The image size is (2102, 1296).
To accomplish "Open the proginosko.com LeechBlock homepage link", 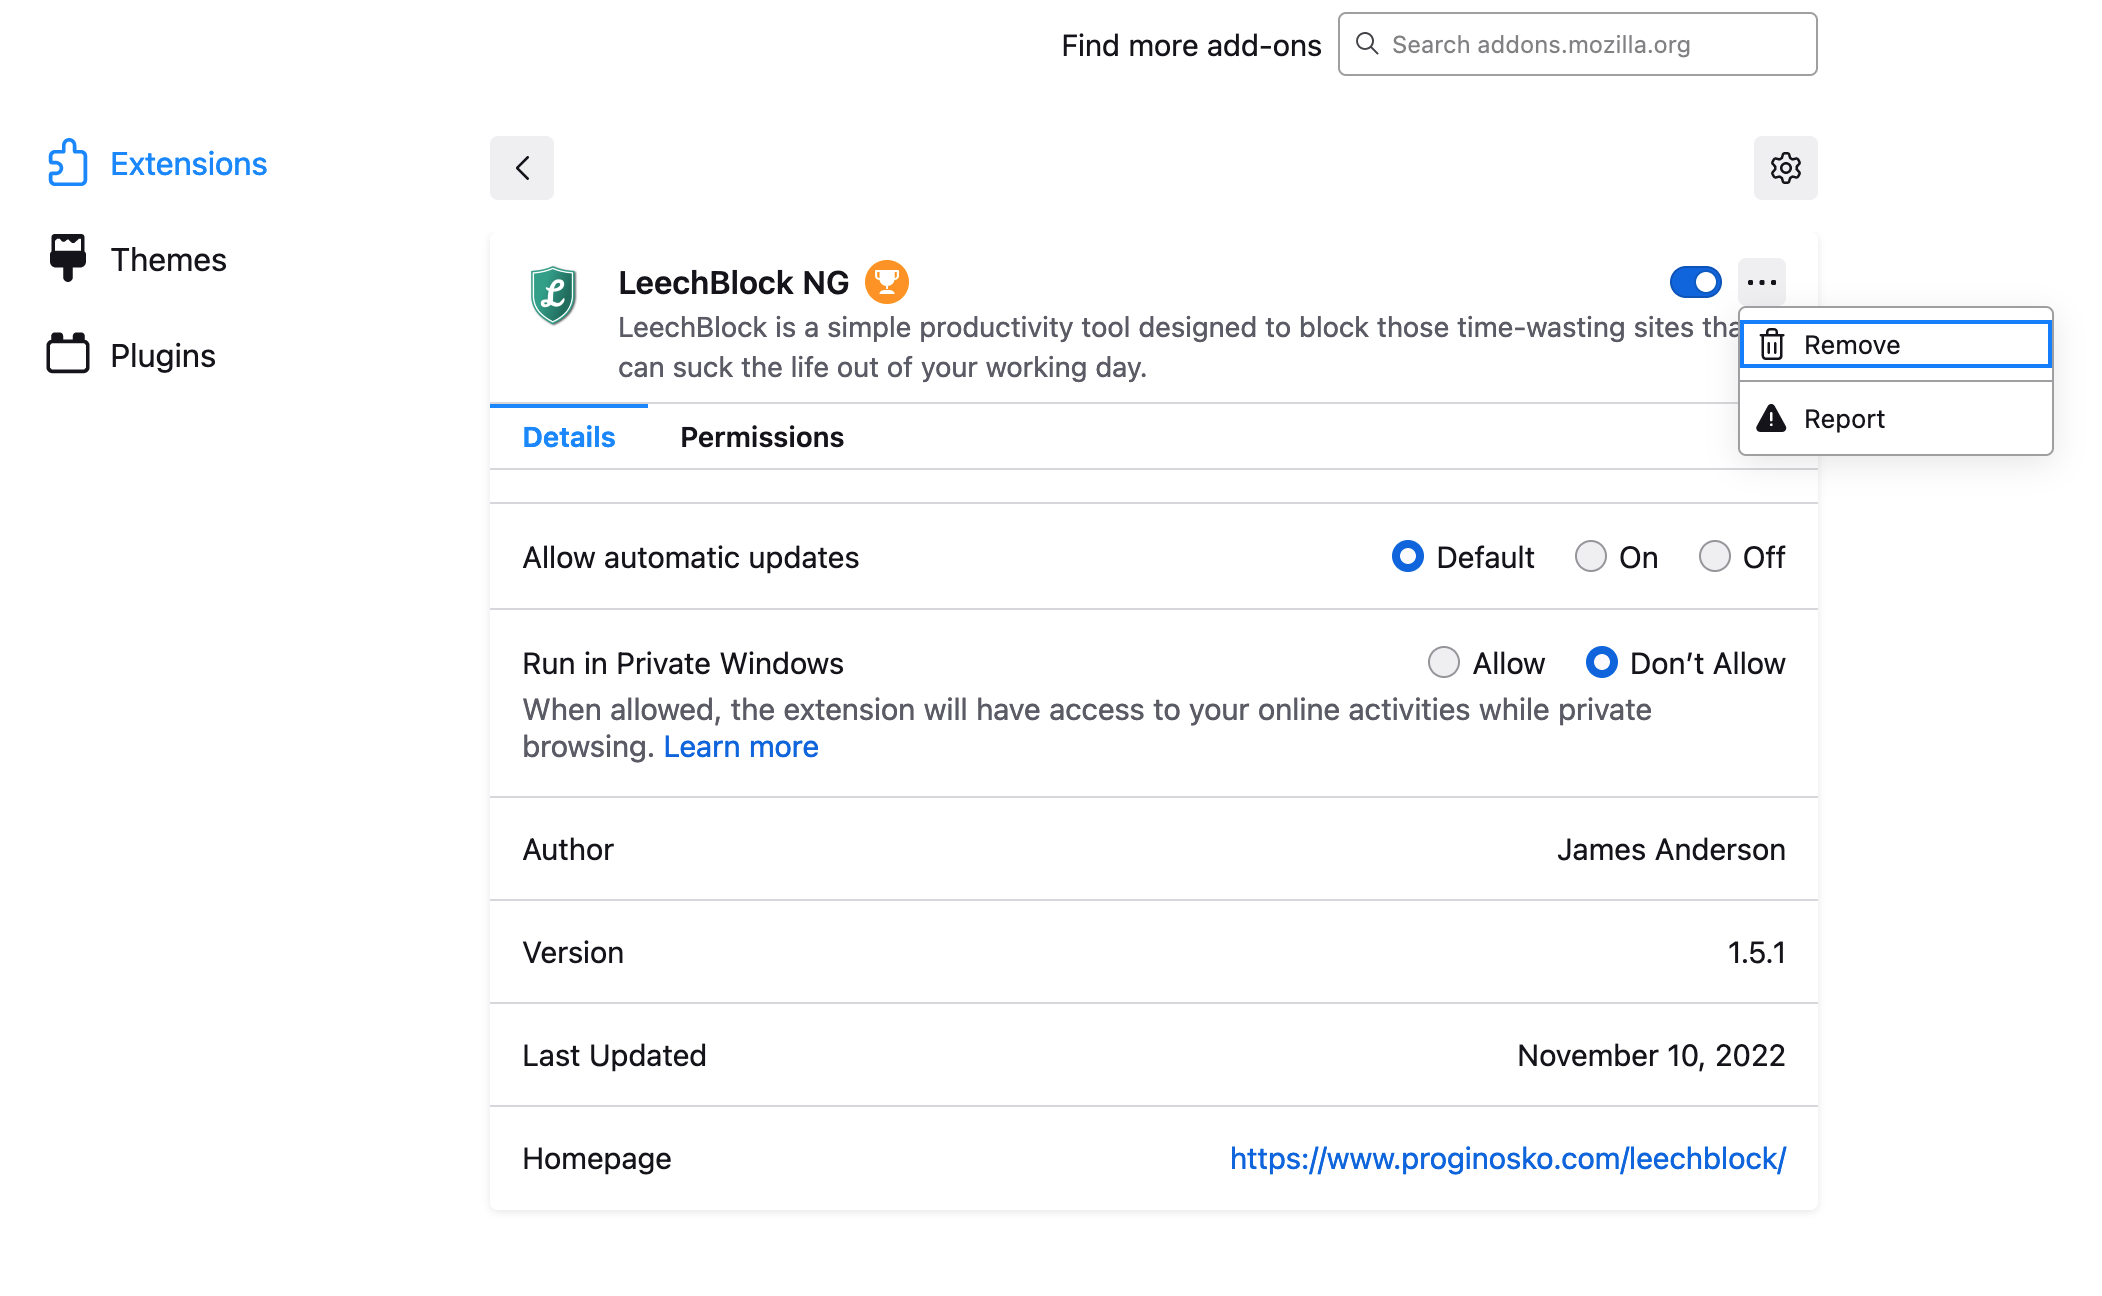I will pos(1507,1158).
